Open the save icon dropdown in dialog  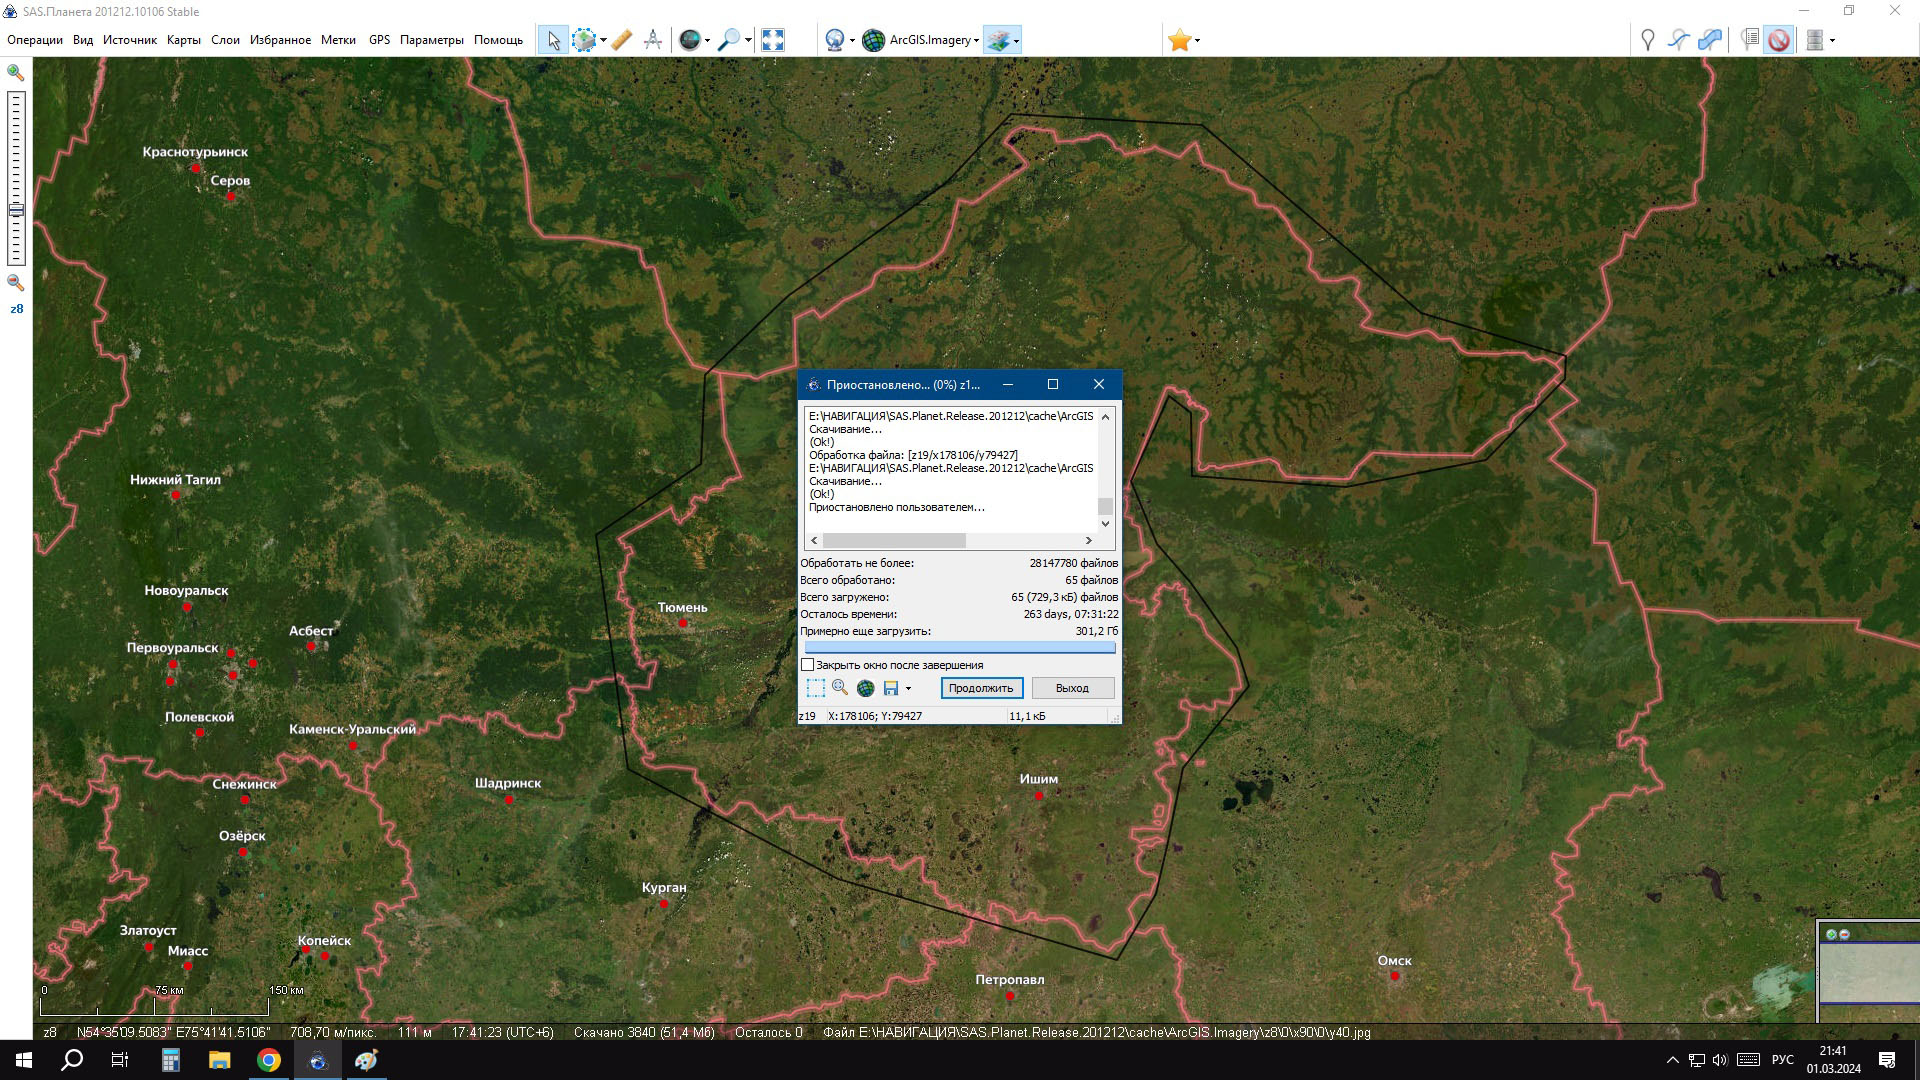click(x=908, y=688)
